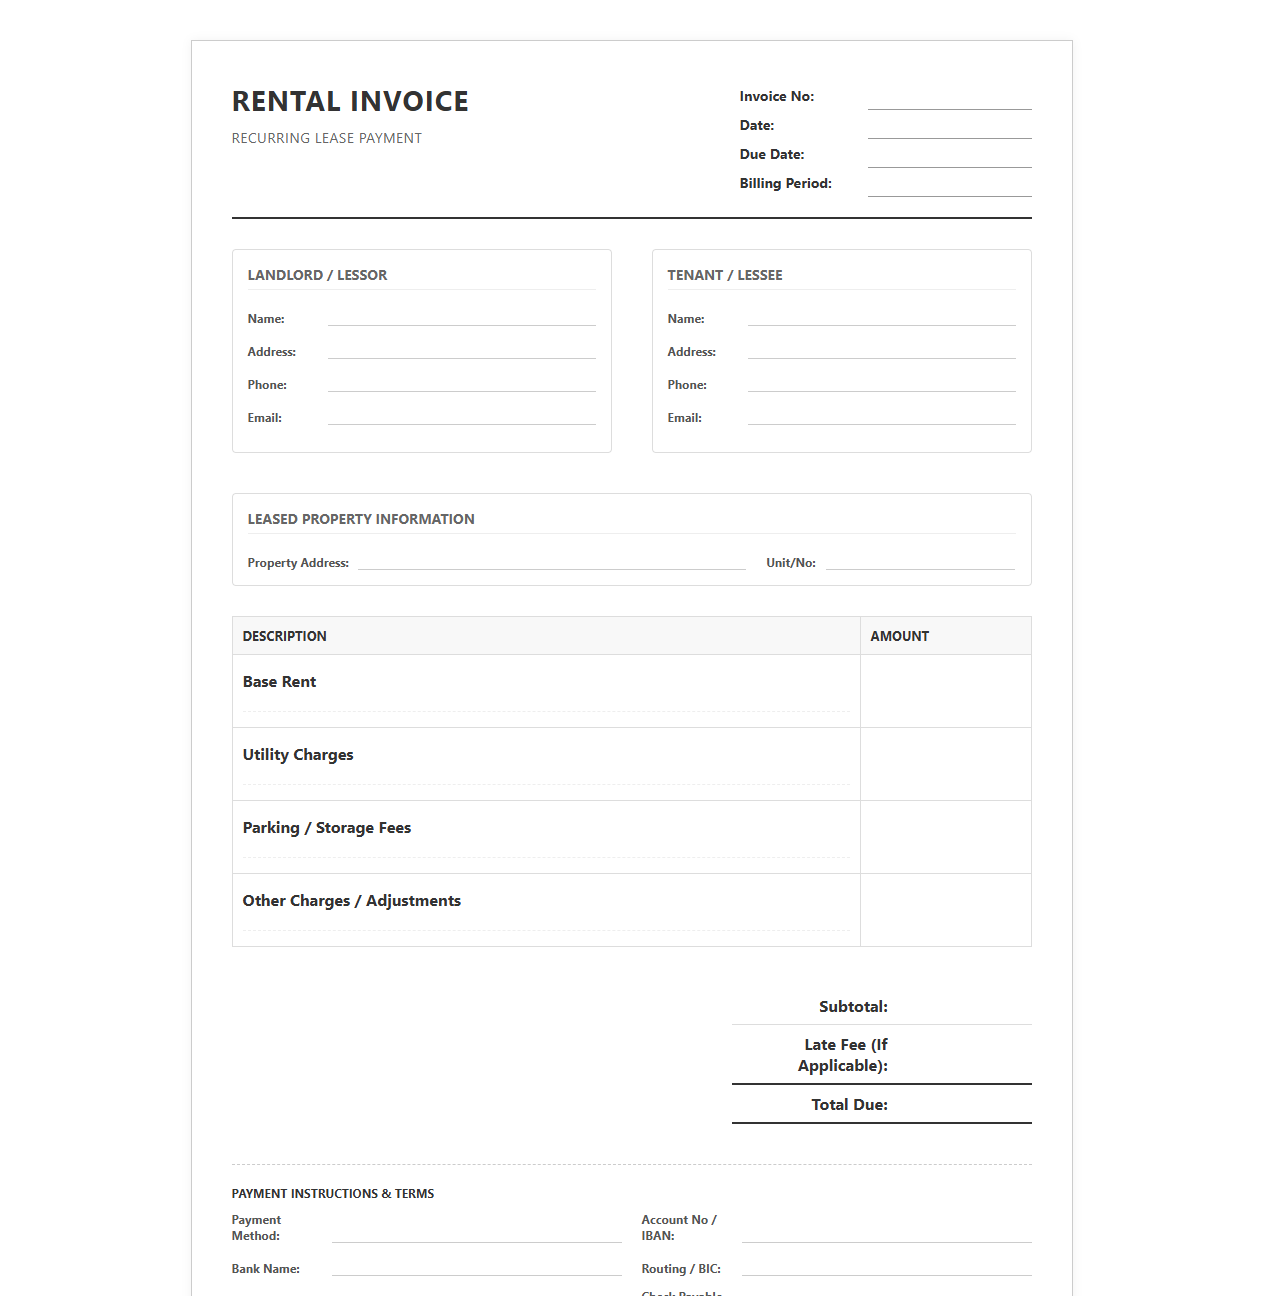Screen dimensions: 1263x1296
Task: Click the Invoice No field line
Action: [949, 99]
